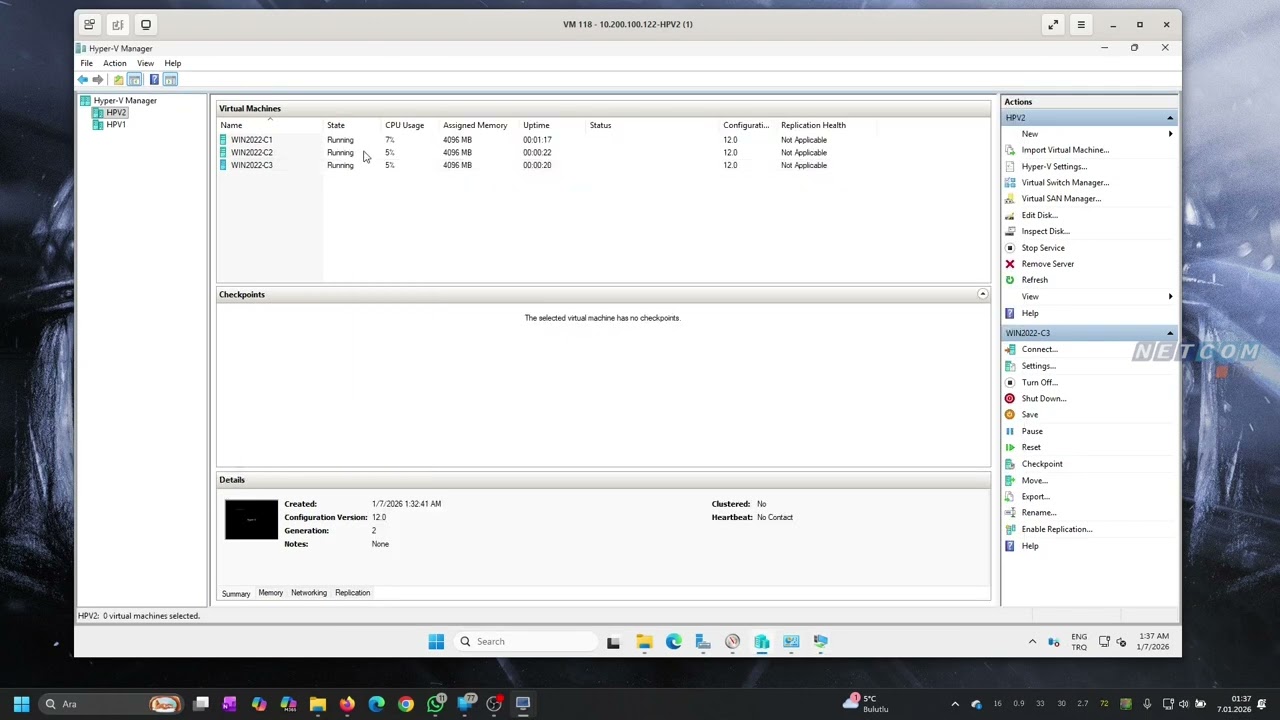Switch to the Memory tab
The width and height of the screenshot is (1280, 720).
pos(270,593)
